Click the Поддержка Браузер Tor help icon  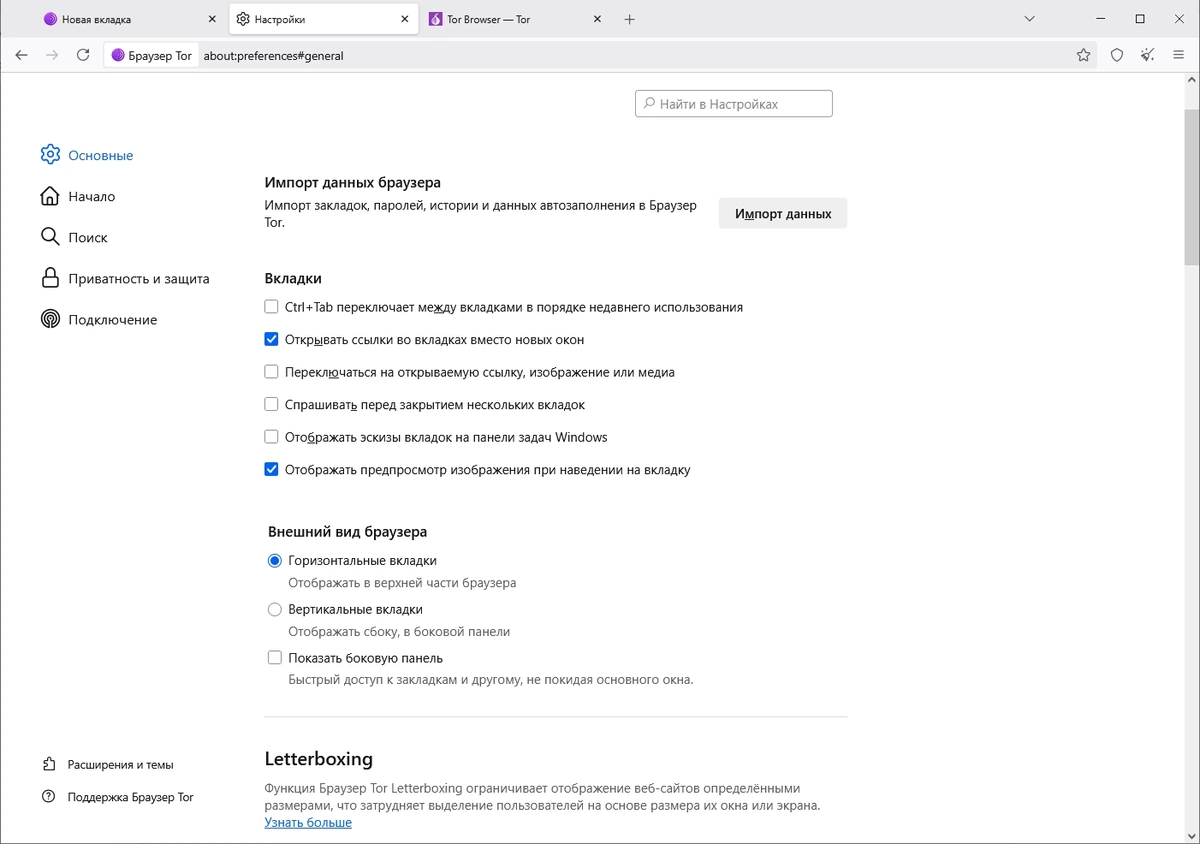[x=49, y=797]
